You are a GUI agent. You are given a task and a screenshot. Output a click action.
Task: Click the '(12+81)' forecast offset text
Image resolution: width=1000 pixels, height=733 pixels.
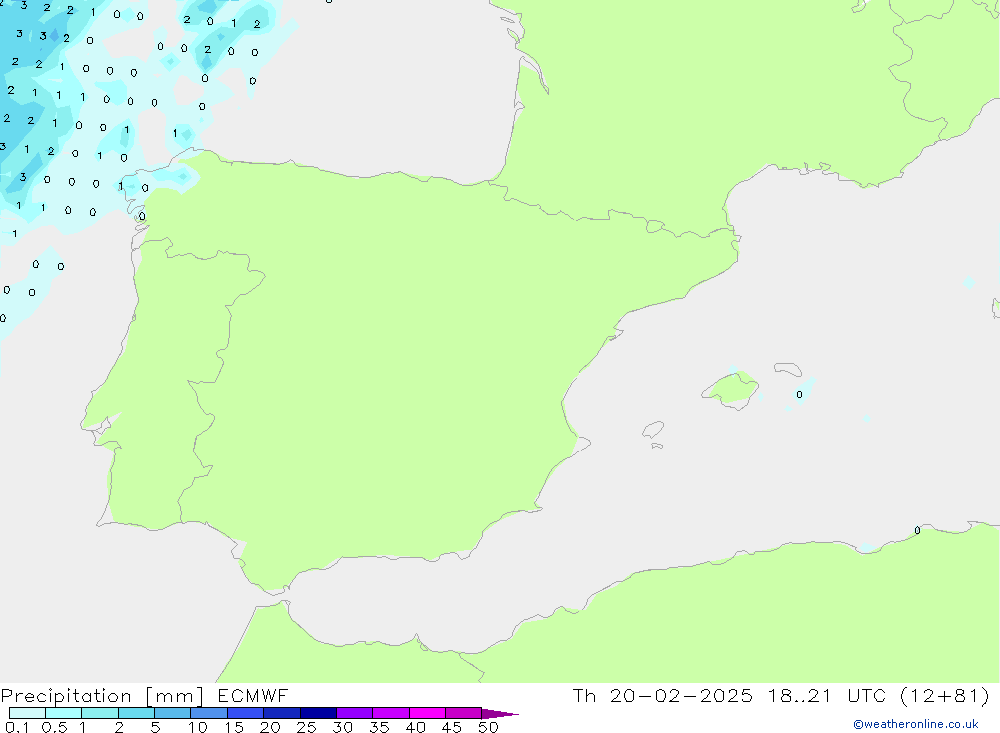[945, 695]
